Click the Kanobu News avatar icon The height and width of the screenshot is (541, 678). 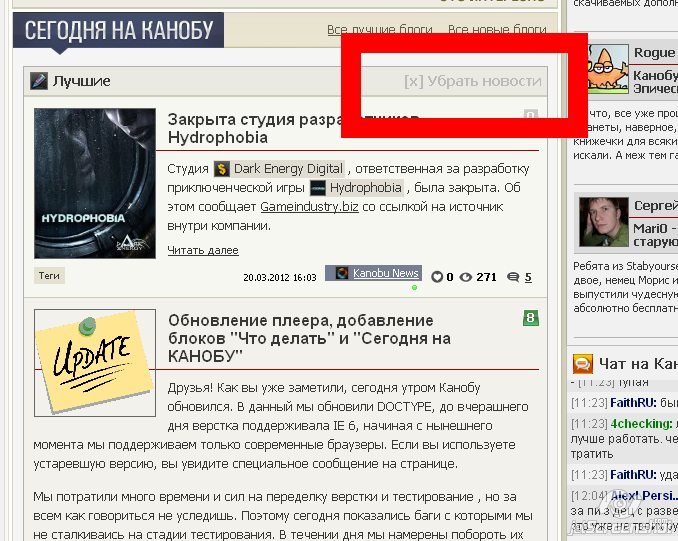[x=342, y=273]
